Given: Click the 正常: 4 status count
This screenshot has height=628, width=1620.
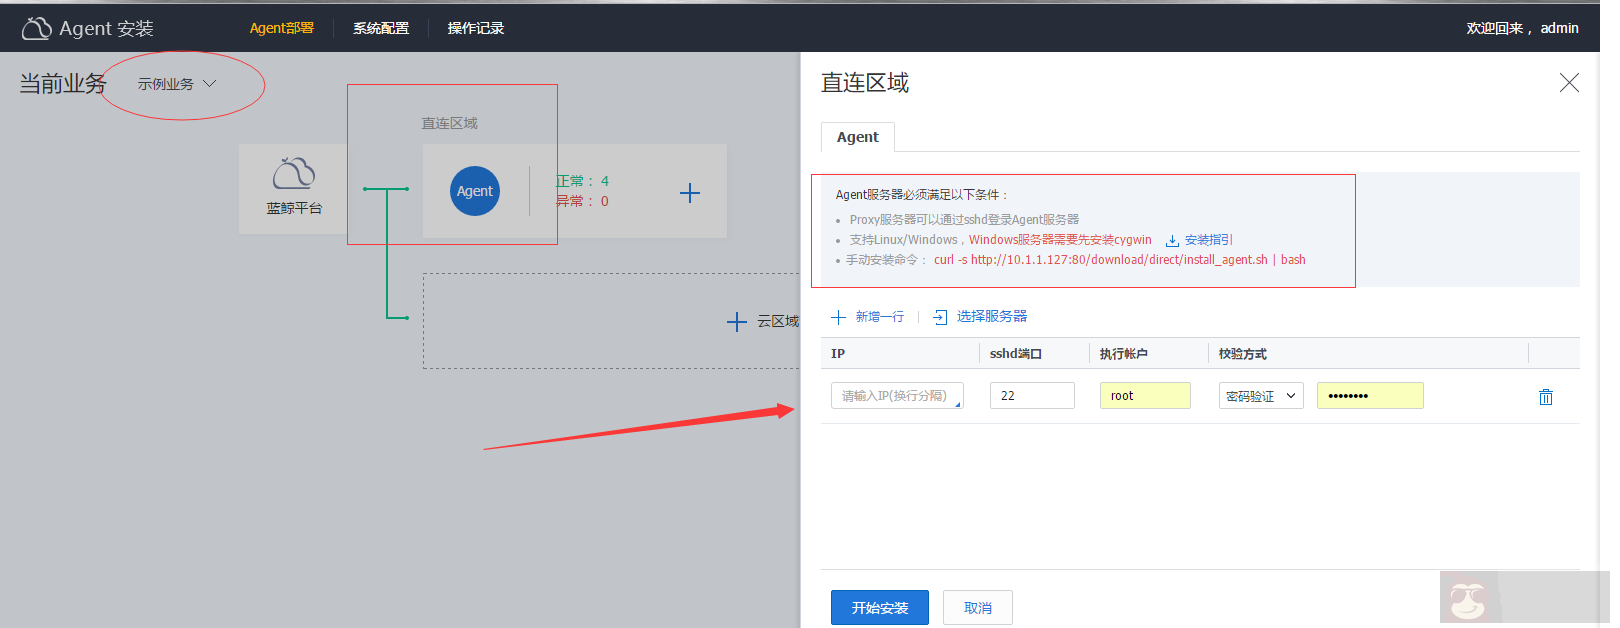Looking at the screenshot, I should (582, 181).
